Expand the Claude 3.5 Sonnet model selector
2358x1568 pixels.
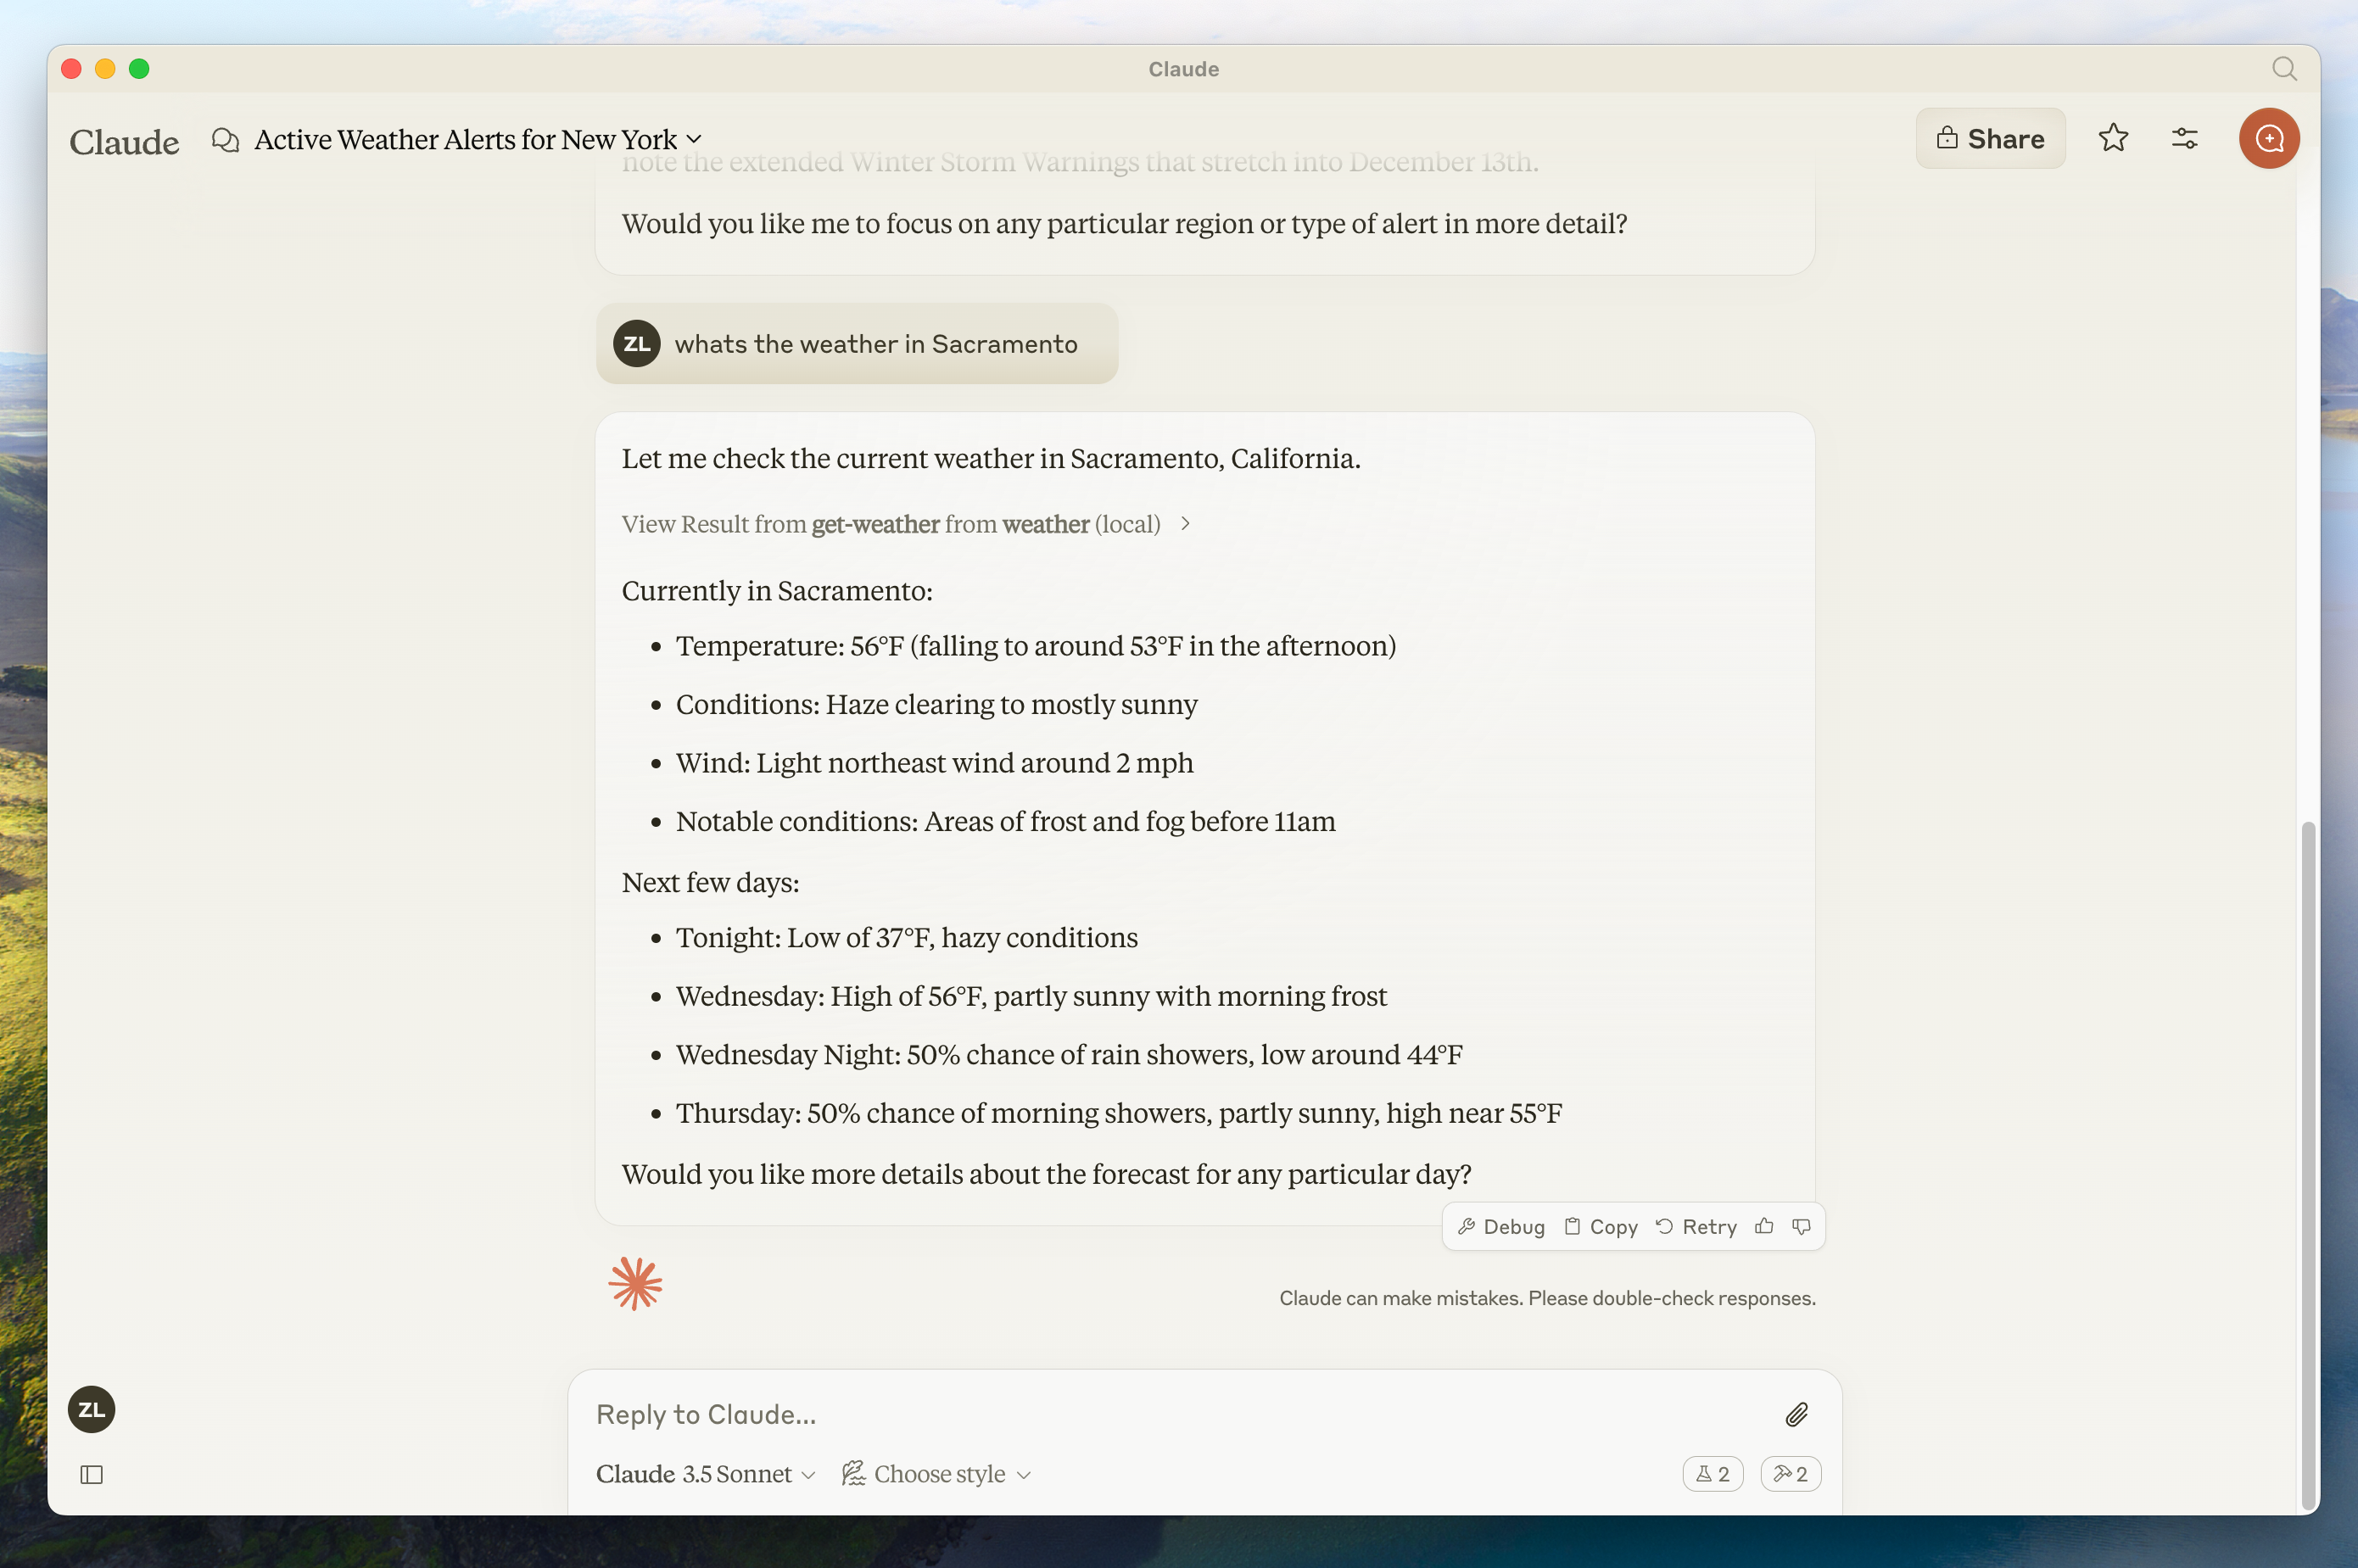tap(705, 1474)
